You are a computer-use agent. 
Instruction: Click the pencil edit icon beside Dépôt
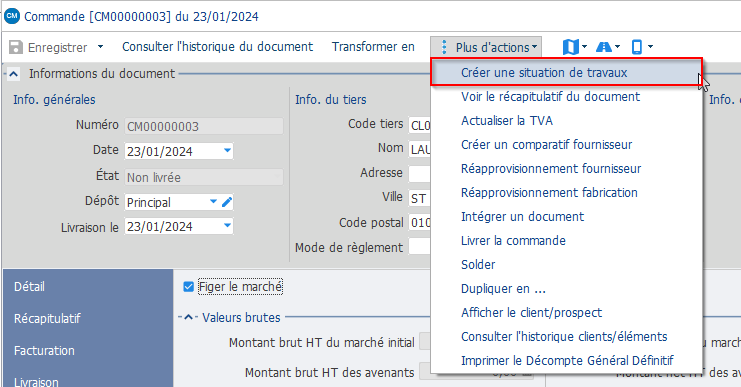point(227,202)
